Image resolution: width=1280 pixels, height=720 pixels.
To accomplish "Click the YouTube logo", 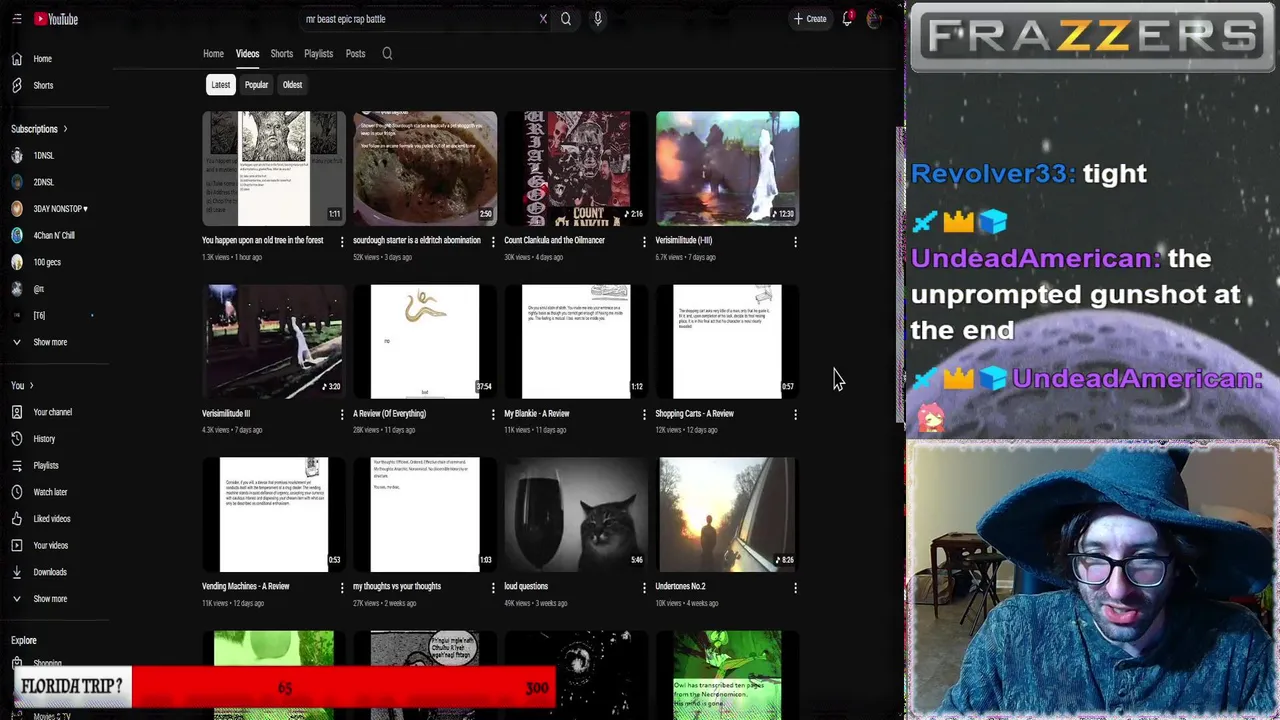I will (x=56, y=19).
